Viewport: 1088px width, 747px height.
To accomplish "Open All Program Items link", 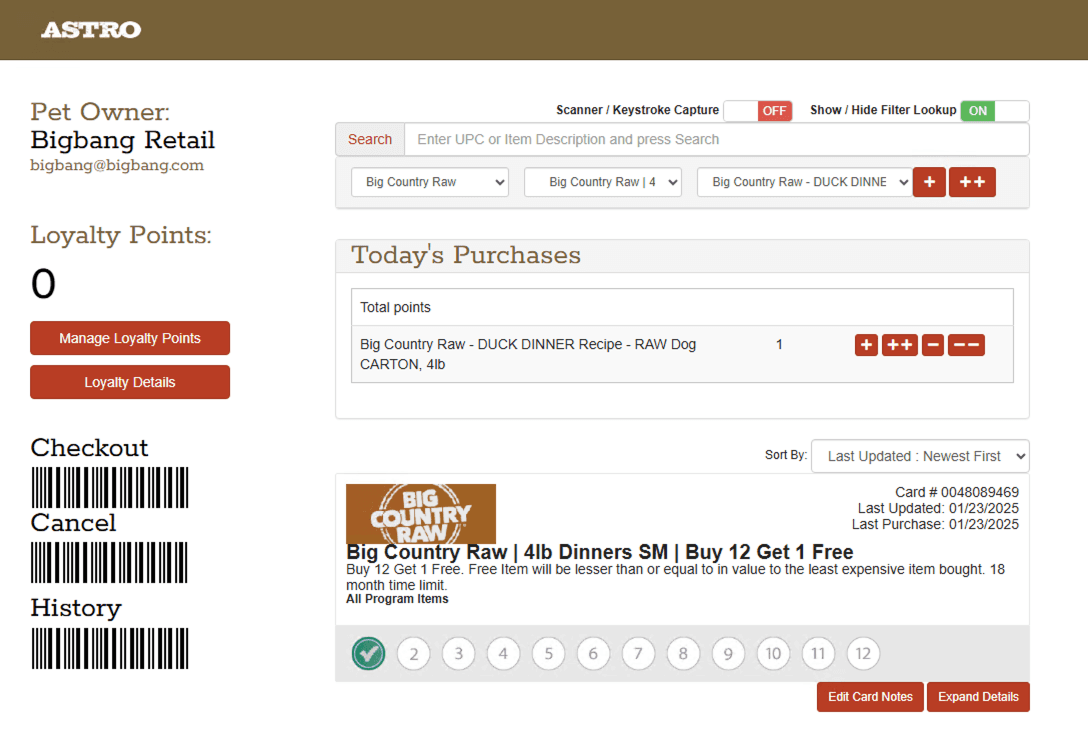I will click(x=397, y=599).
